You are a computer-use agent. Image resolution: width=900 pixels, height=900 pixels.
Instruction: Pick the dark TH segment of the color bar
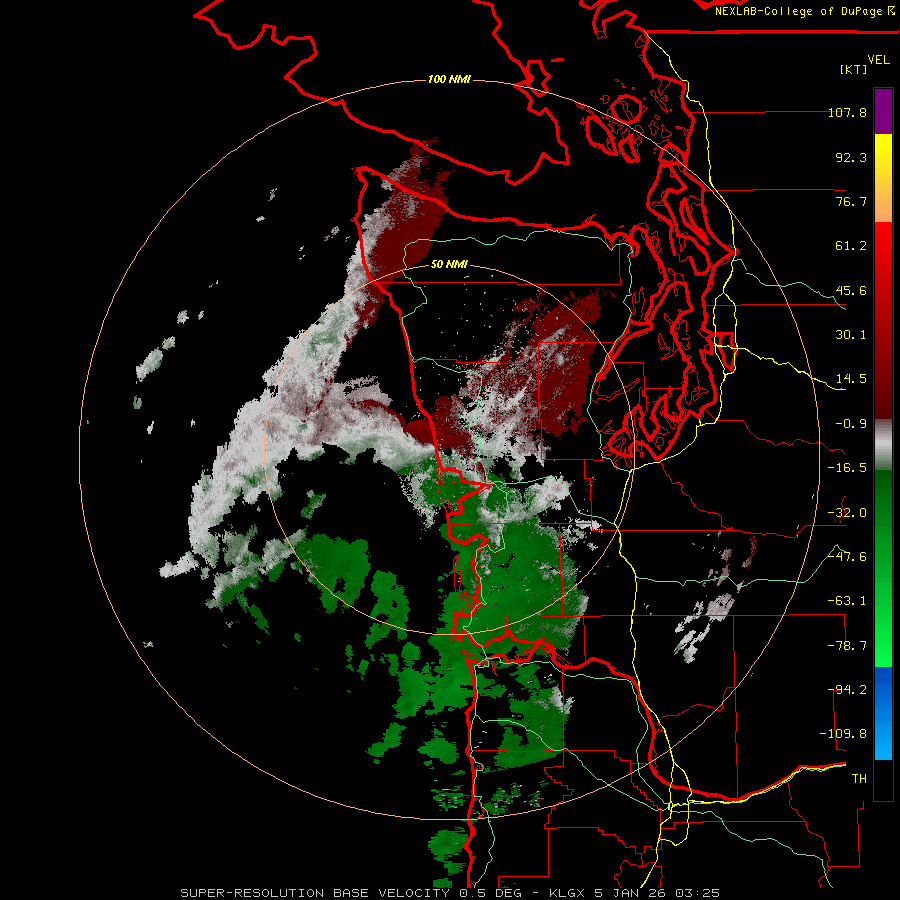(883, 779)
